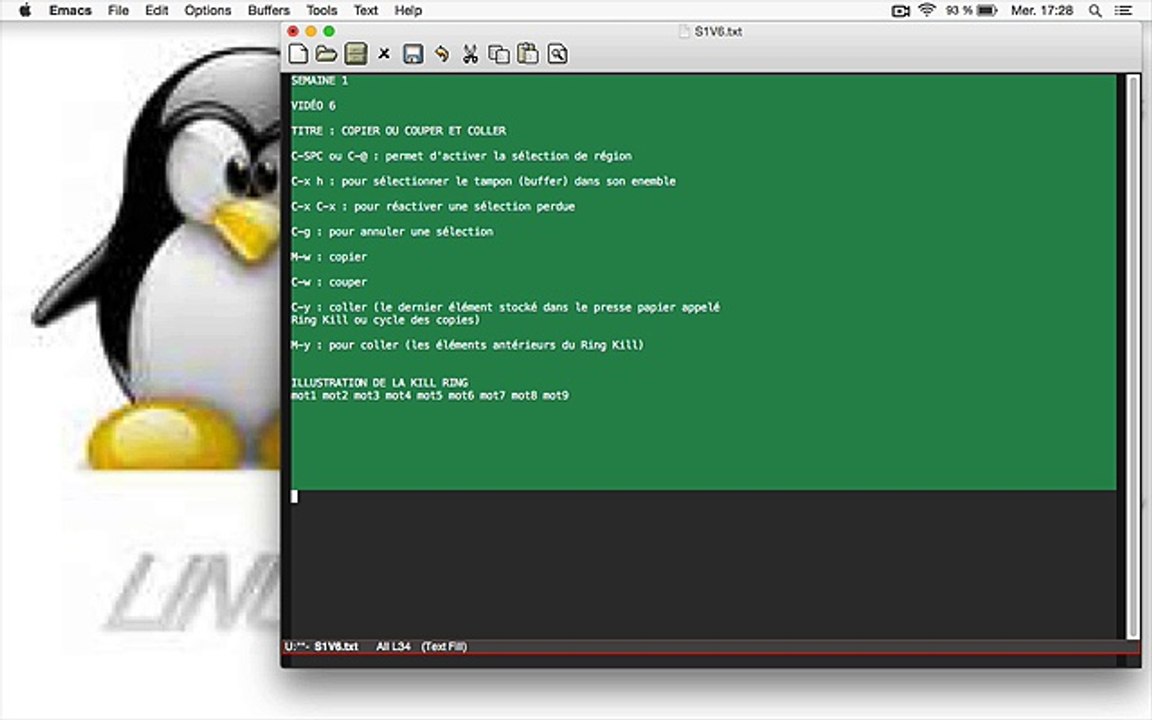Open the File menu
The height and width of the screenshot is (720, 1152).
[118, 10]
